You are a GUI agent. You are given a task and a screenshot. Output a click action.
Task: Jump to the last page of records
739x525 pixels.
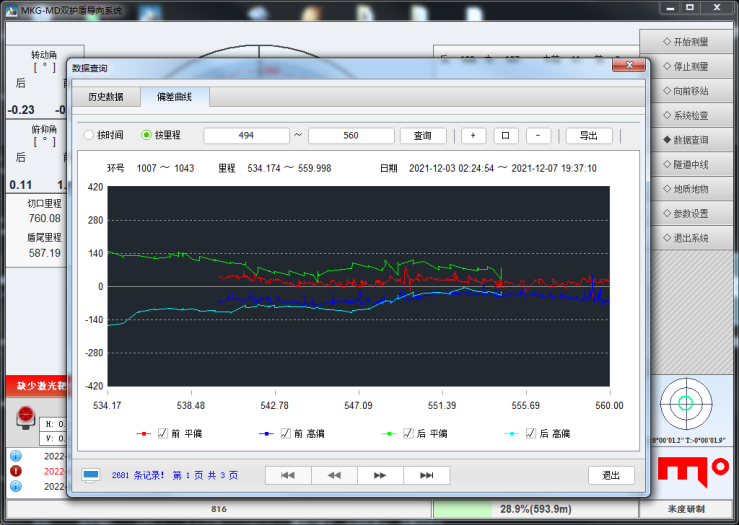pyautogui.click(x=427, y=475)
